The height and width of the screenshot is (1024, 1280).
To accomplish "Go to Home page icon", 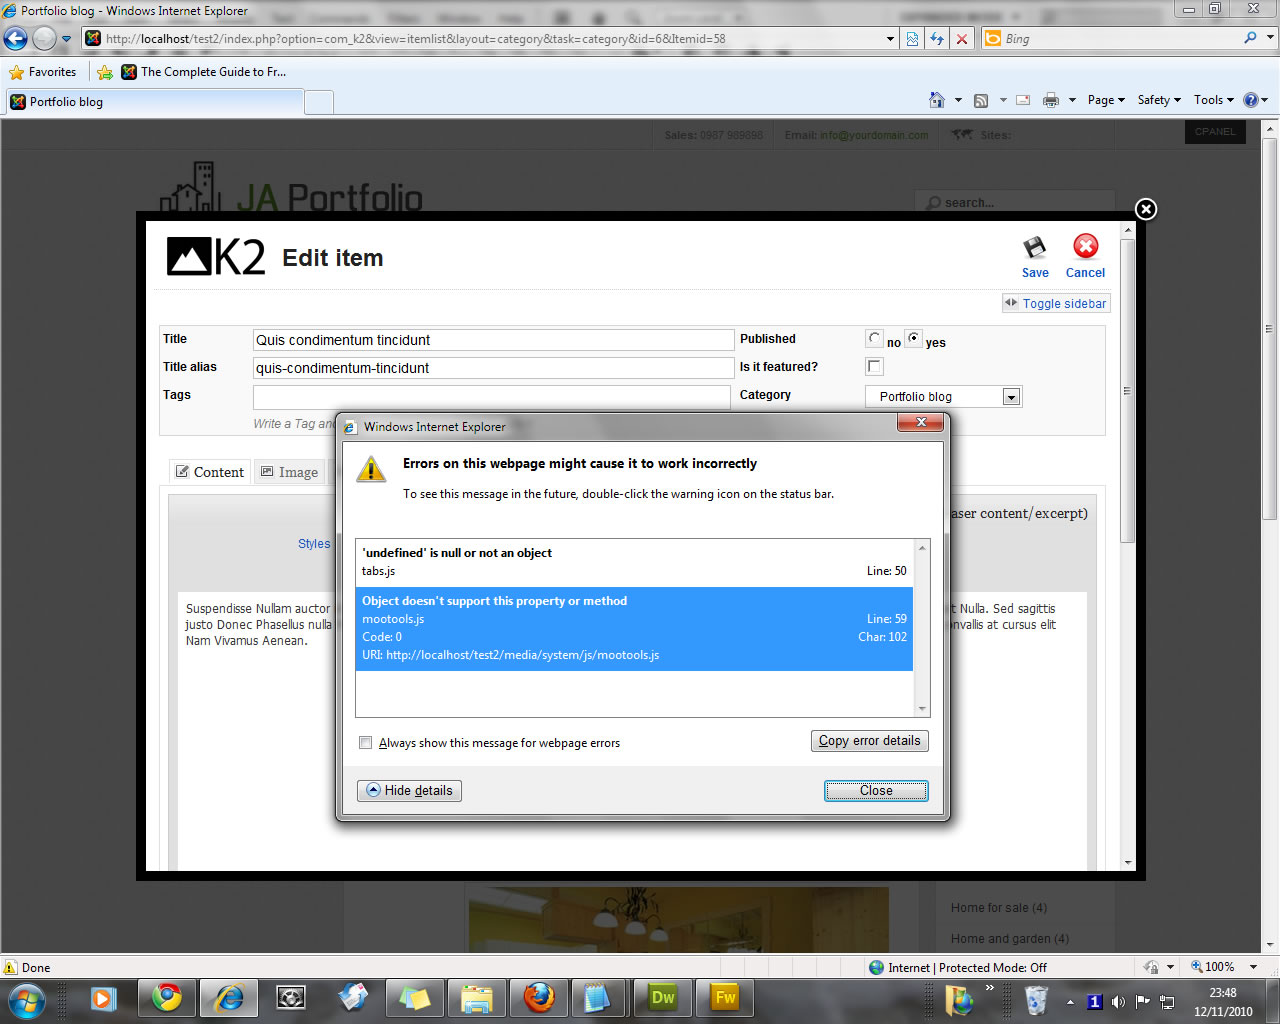I will coord(937,100).
